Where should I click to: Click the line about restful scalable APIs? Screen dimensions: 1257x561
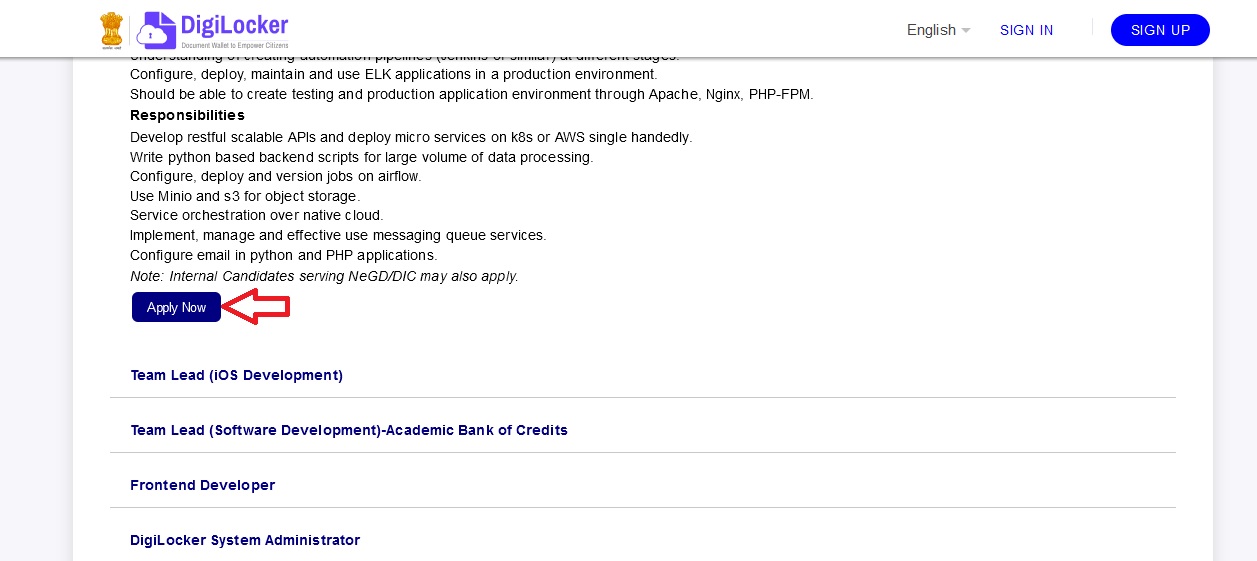411,137
